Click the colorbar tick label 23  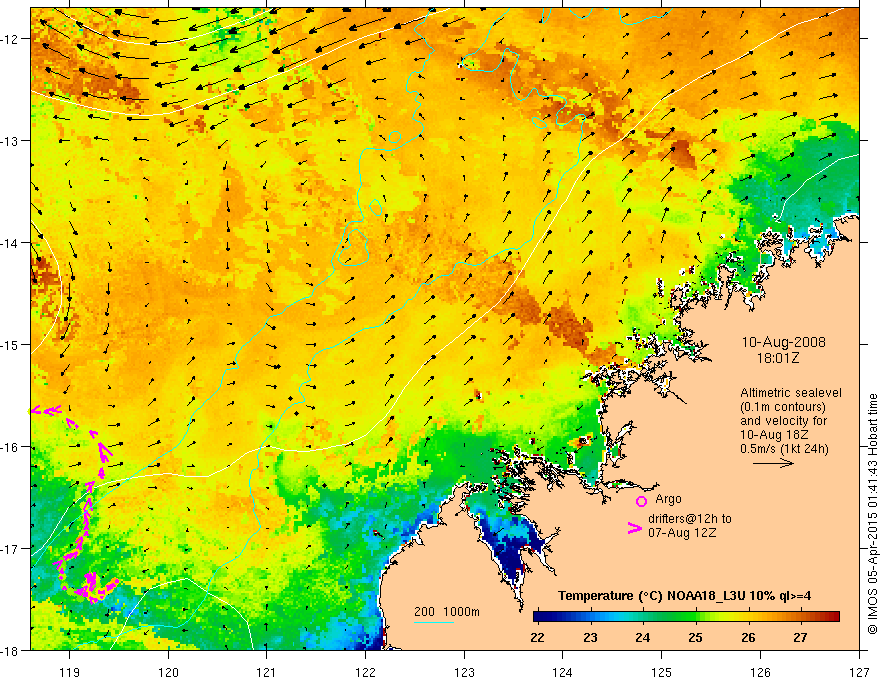click(x=590, y=638)
